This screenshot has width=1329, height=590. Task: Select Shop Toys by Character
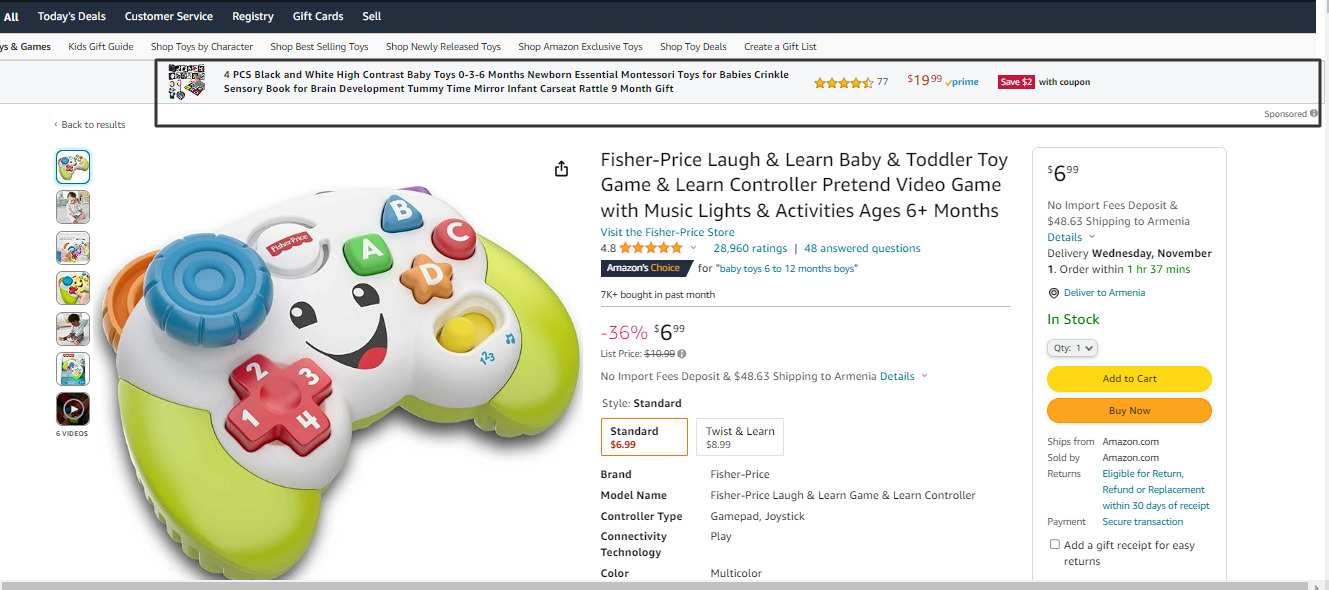click(x=201, y=46)
